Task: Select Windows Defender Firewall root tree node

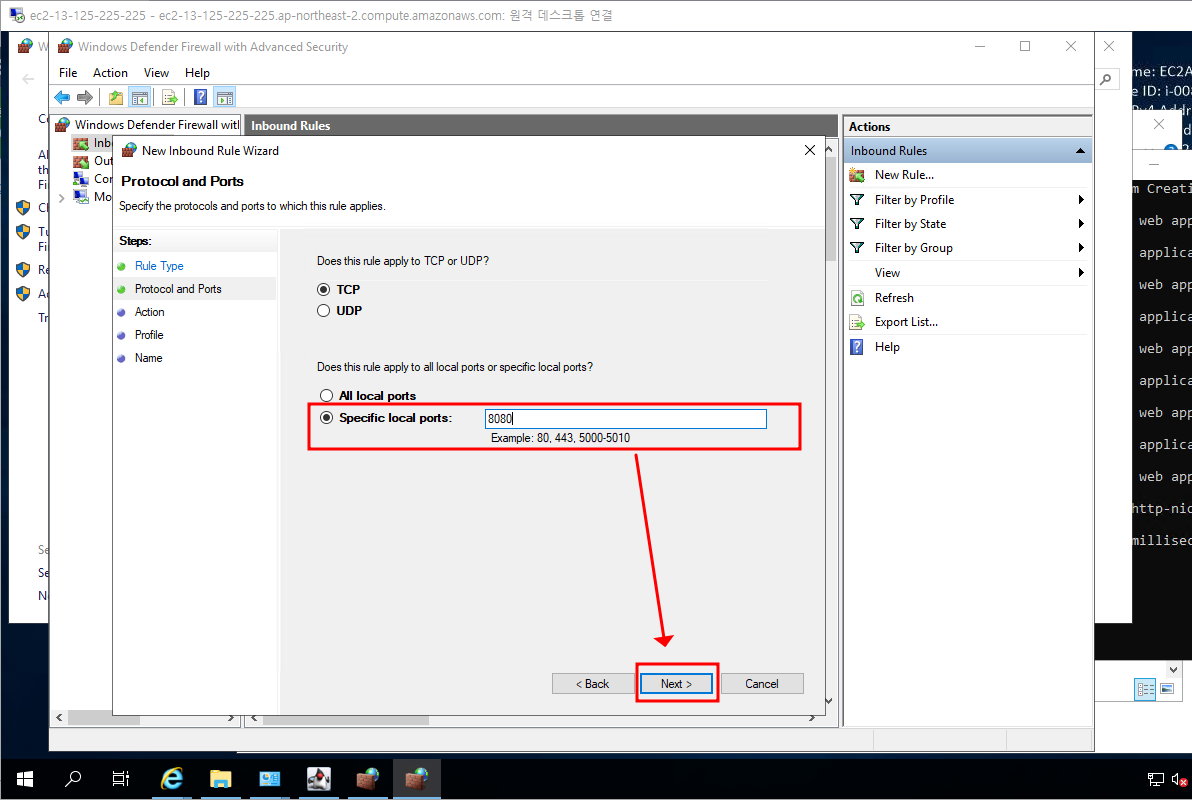Action: tap(156, 125)
